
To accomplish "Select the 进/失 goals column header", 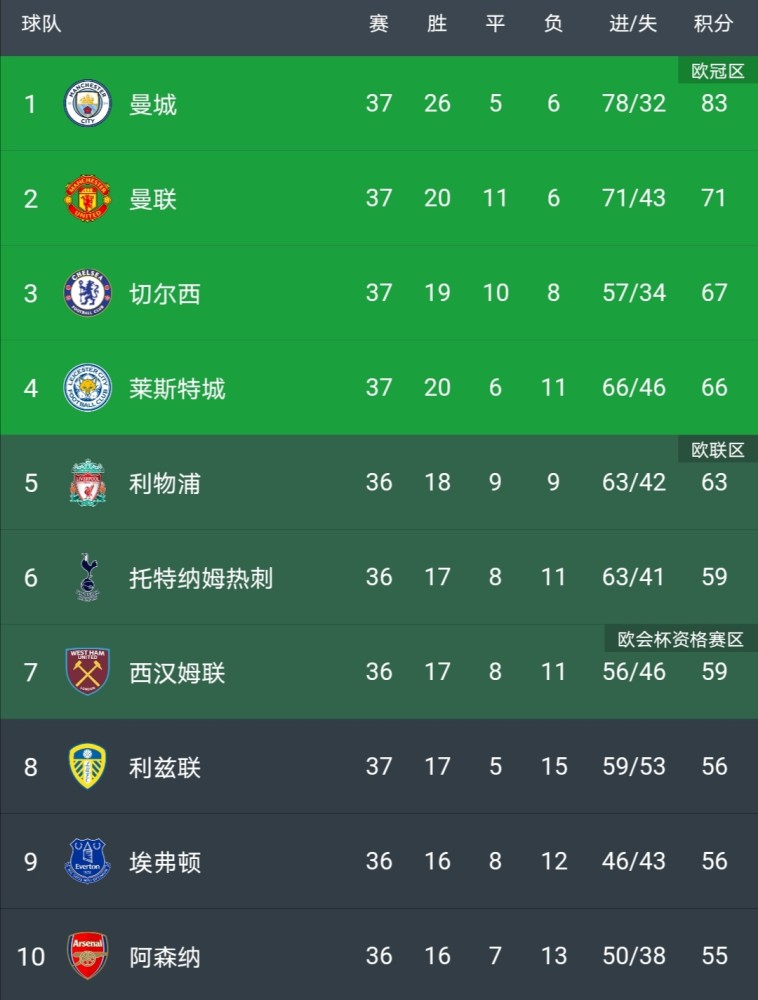I will coord(633,24).
